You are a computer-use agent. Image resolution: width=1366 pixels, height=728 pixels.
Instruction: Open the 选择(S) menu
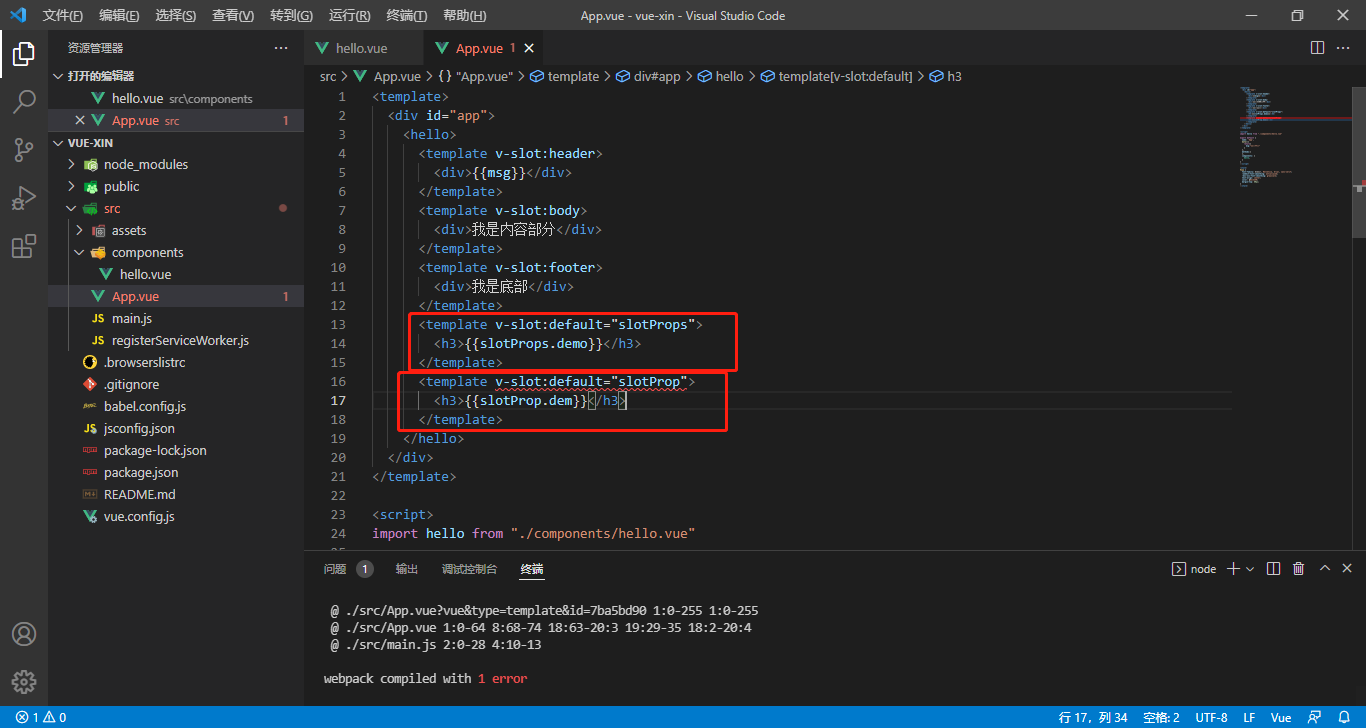(x=176, y=15)
